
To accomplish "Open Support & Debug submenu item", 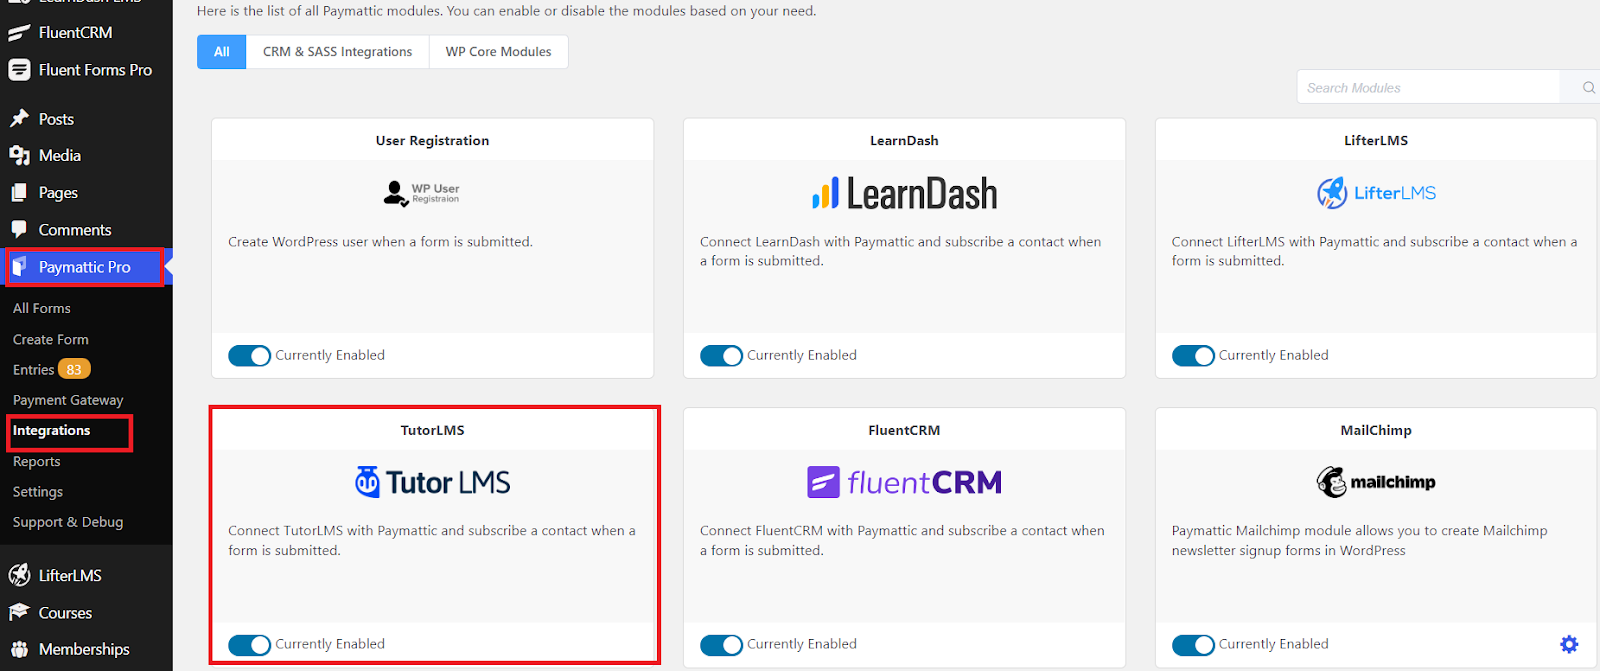I will (68, 522).
